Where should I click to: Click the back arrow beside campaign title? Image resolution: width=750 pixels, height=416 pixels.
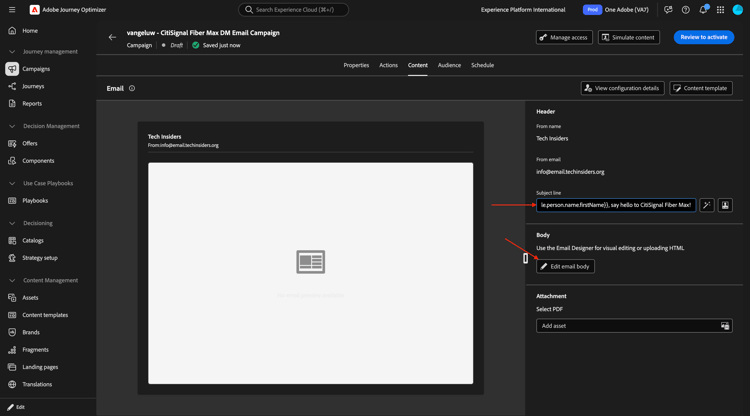coord(112,37)
